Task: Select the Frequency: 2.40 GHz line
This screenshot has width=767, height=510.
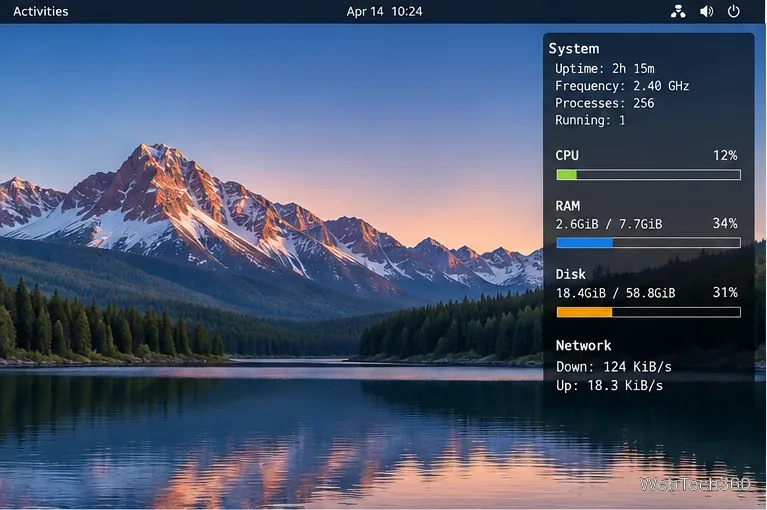Action: point(622,86)
